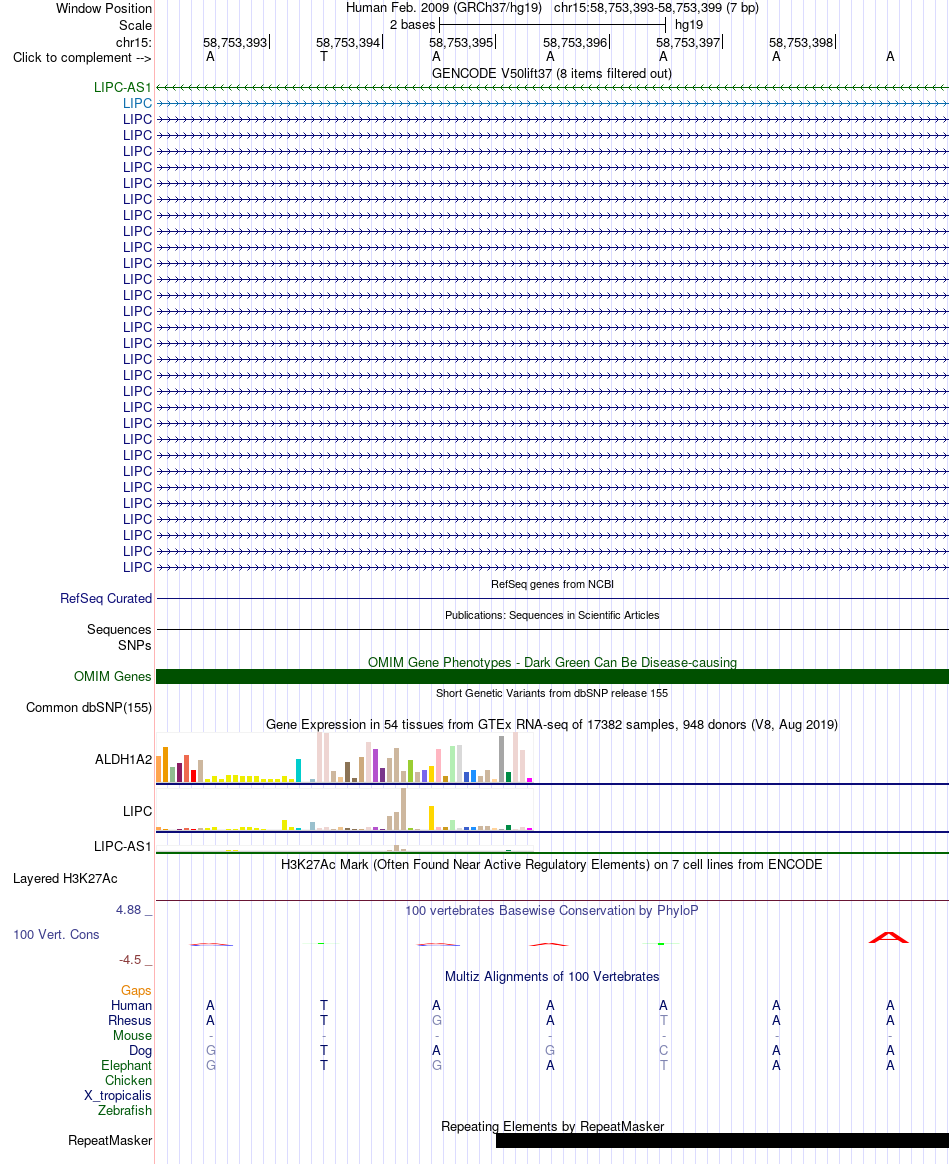The image size is (950, 1164).
Task: Click the -4.5 PhyloP scale value
Action: (x=130, y=960)
